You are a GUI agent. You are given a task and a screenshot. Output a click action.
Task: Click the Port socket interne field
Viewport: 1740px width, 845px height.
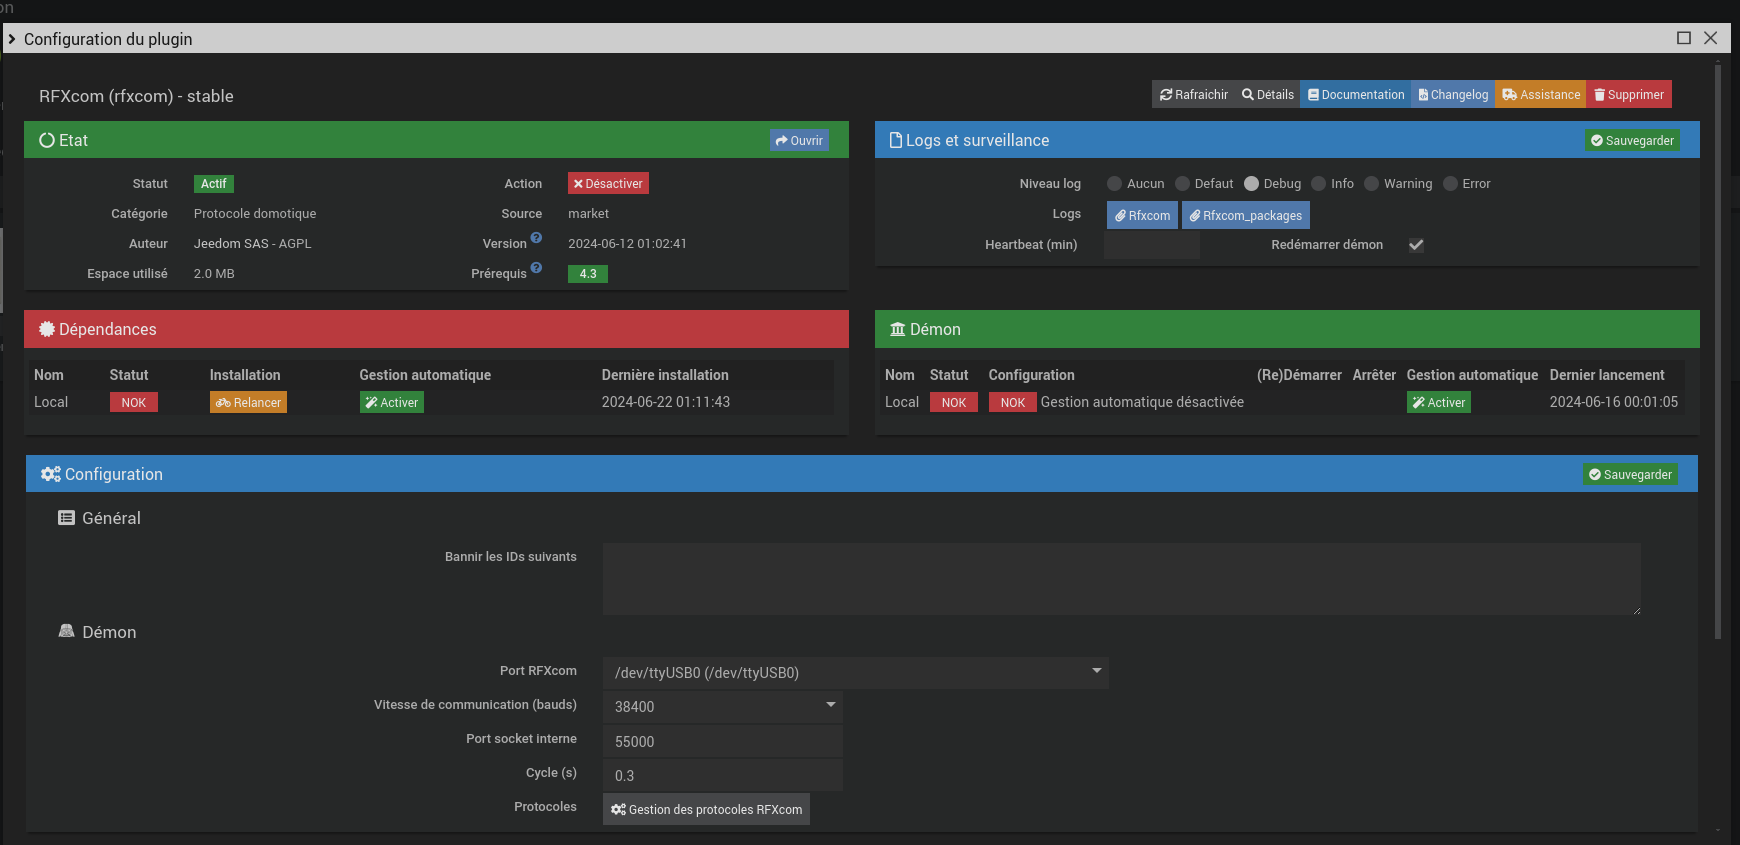click(x=722, y=741)
